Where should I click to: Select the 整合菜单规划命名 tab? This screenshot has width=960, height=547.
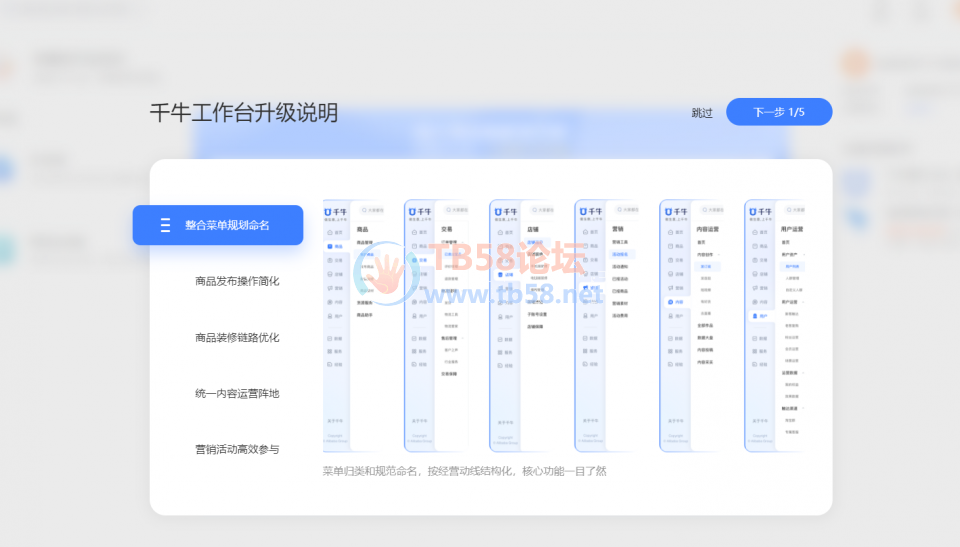click(x=218, y=225)
